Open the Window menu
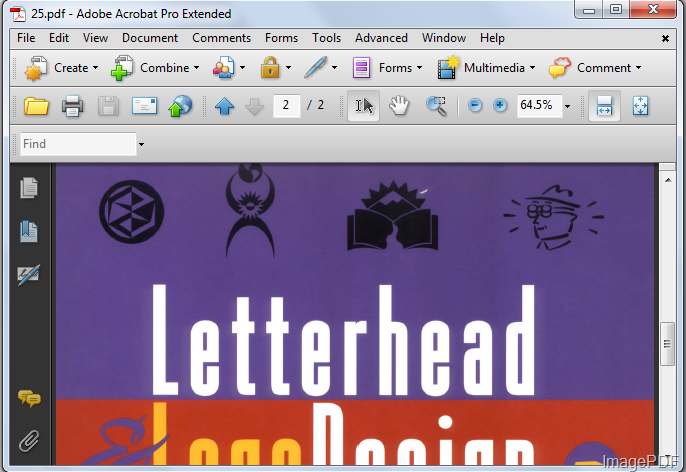The height and width of the screenshot is (472, 686). (x=444, y=38)
